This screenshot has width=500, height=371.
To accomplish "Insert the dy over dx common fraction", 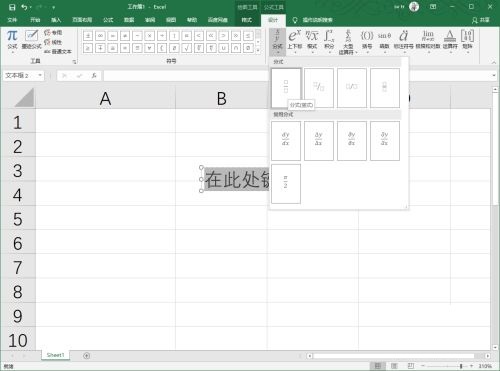I will click(286, 141).
